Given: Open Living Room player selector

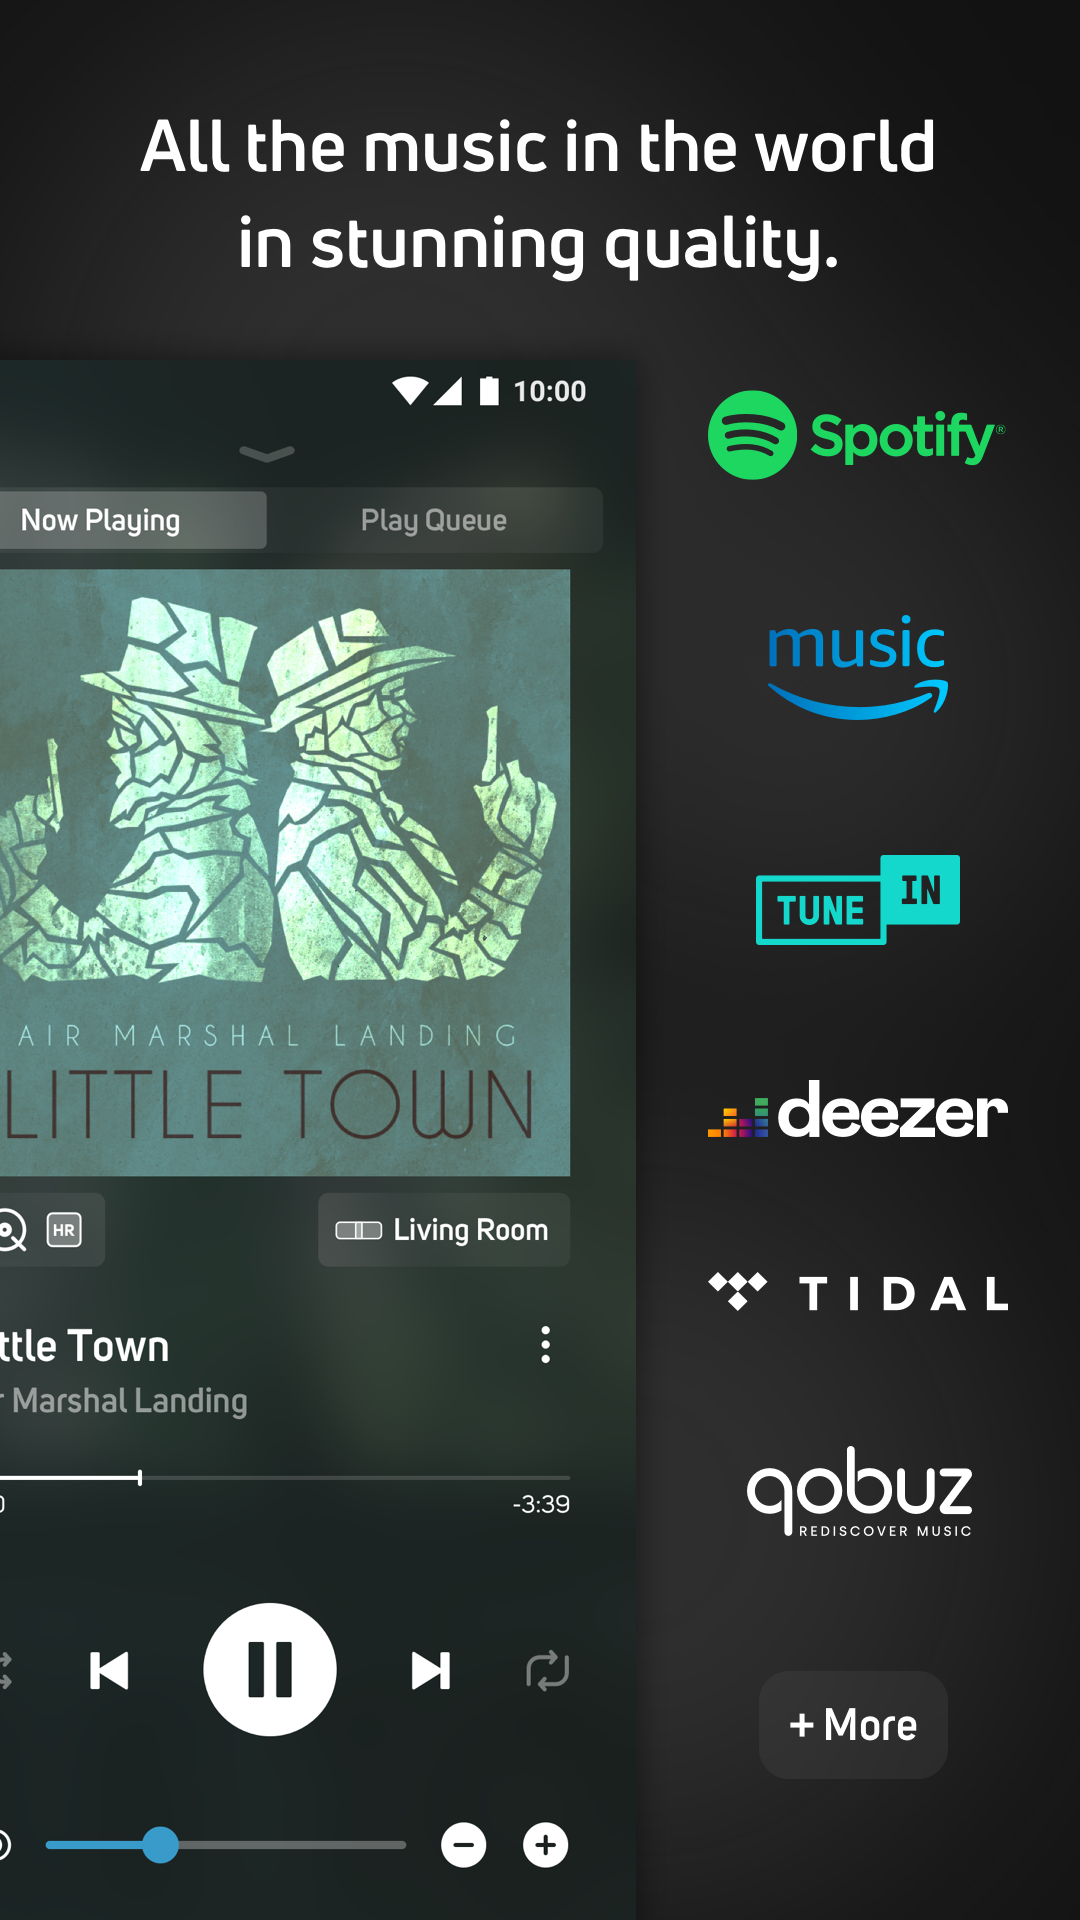Looking at the screenshot, I should [x=444, y=1230].
